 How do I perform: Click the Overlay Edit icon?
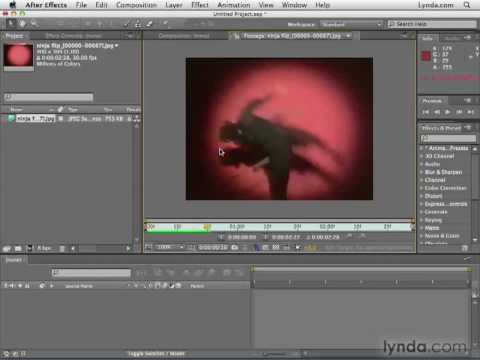pyautogui.click(x=362, y=236)
